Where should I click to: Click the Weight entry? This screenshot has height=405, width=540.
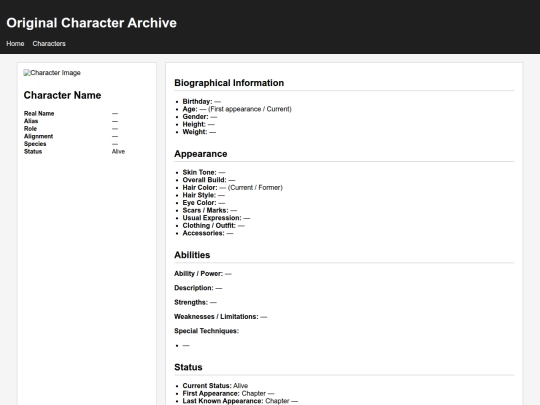199,132
